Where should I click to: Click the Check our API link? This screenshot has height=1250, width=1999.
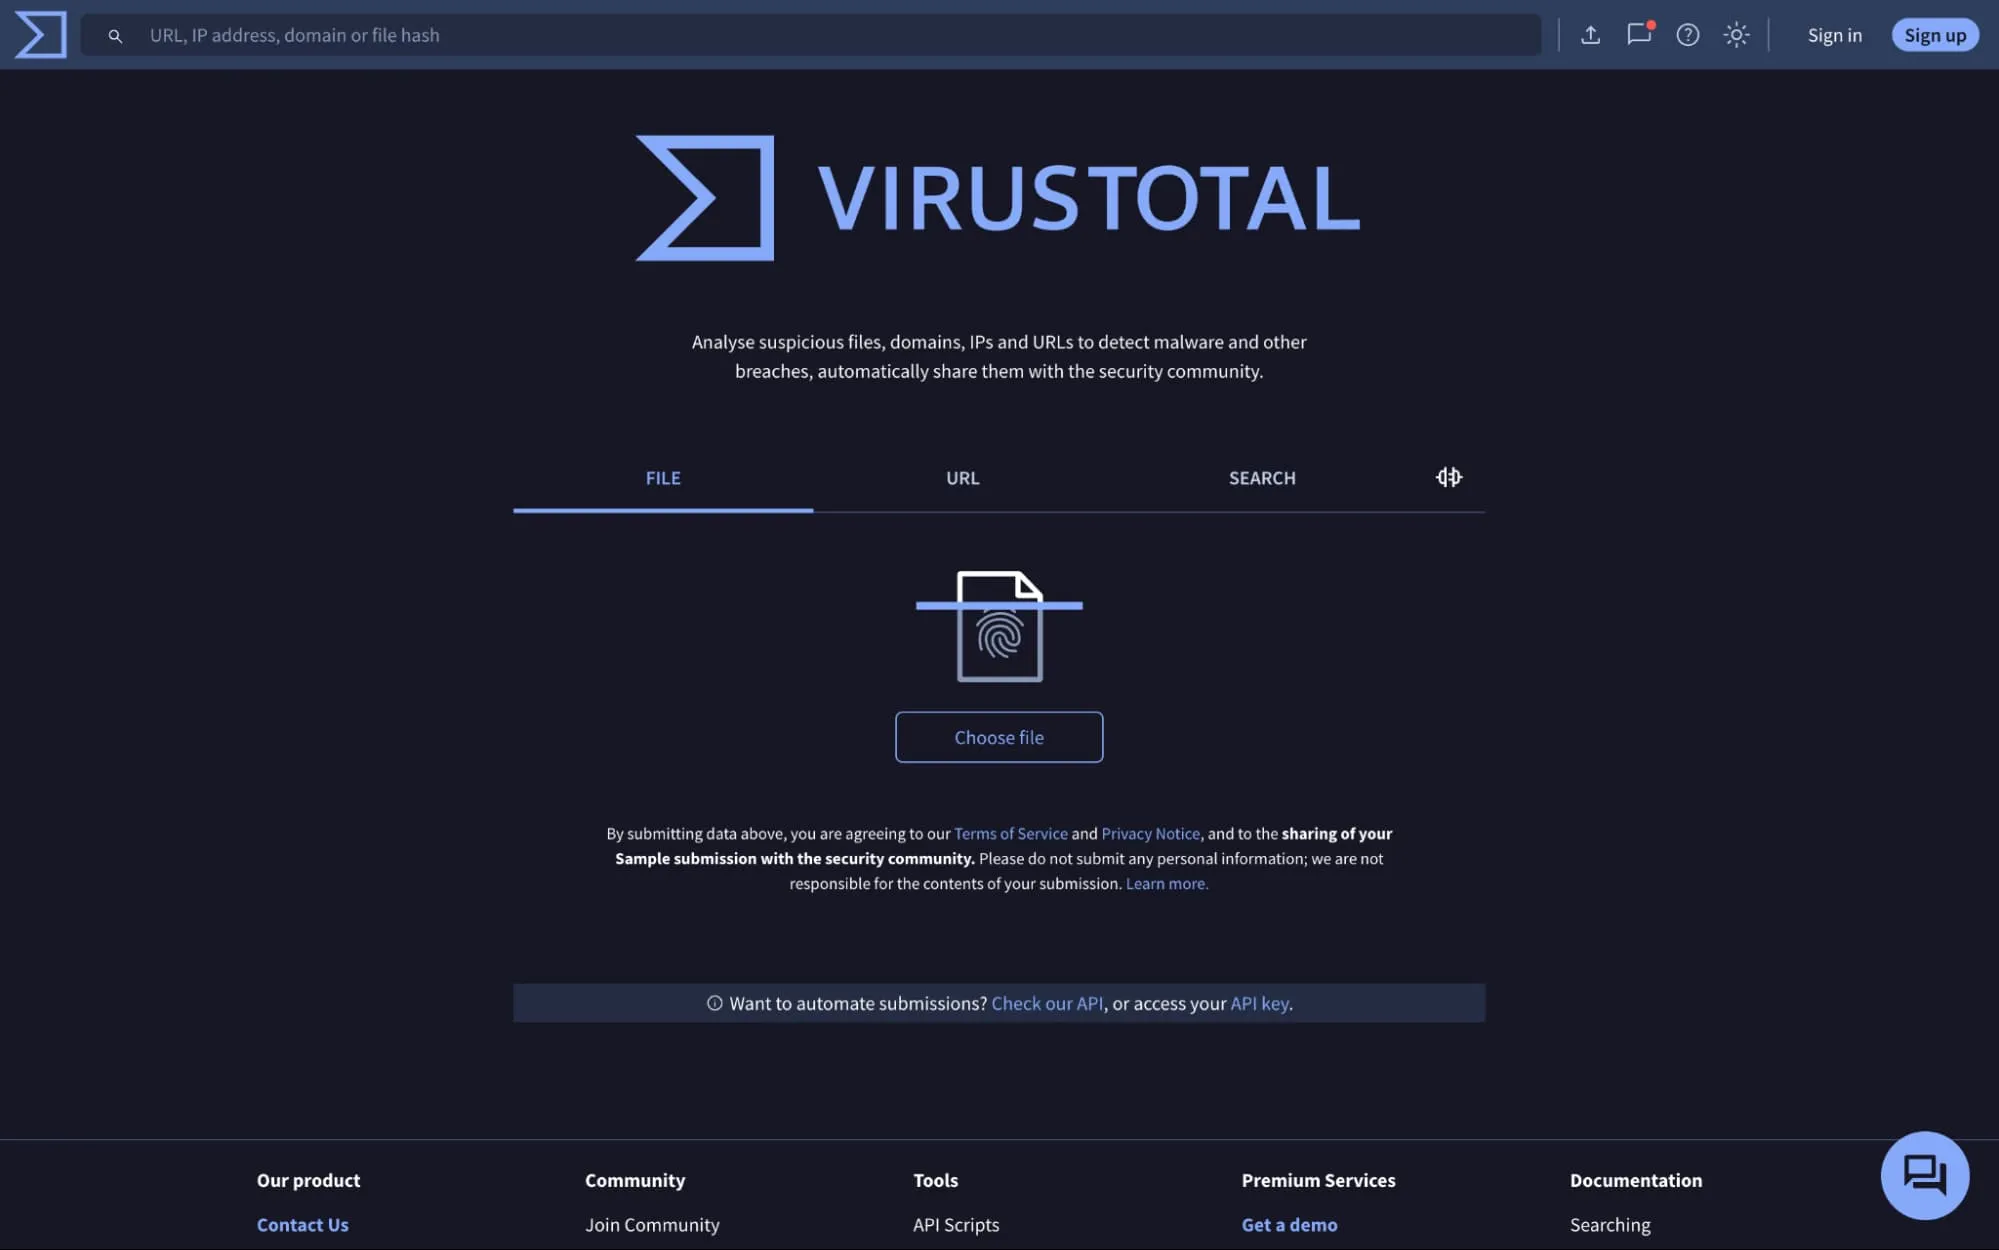1046,1003
